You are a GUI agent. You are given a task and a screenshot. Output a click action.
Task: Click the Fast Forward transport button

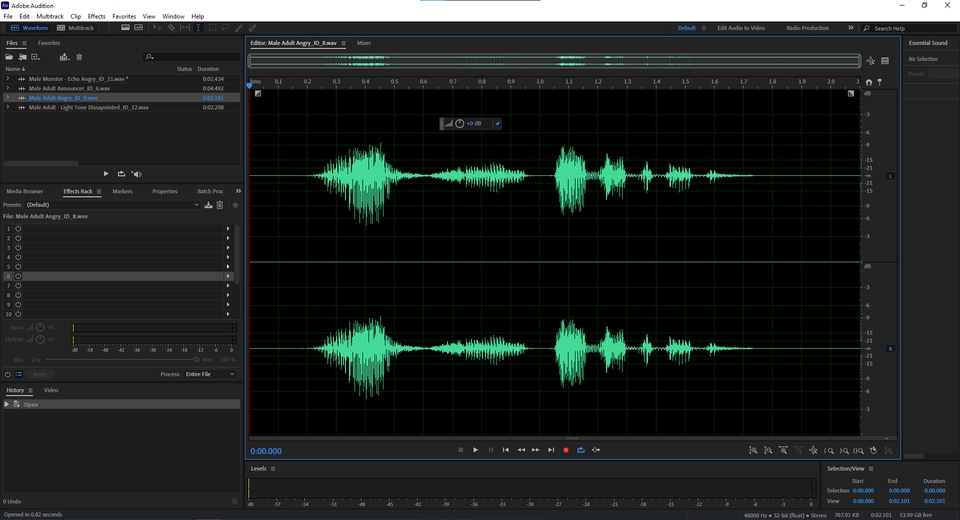[x=536, y=450]
